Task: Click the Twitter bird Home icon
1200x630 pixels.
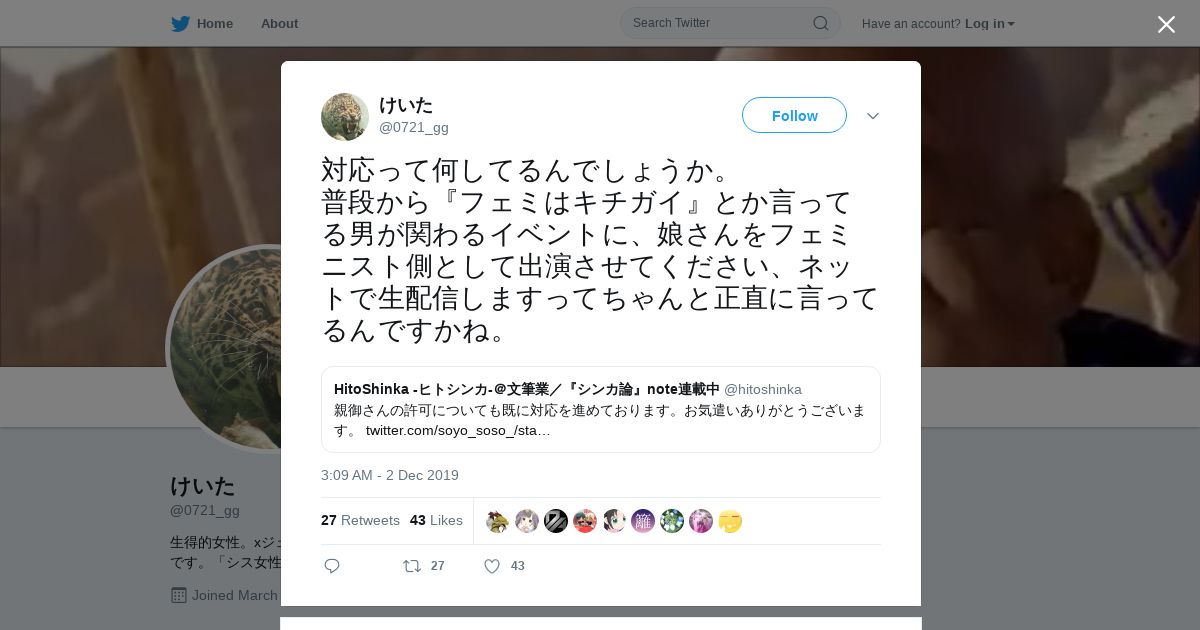Action: coord(180,23)
